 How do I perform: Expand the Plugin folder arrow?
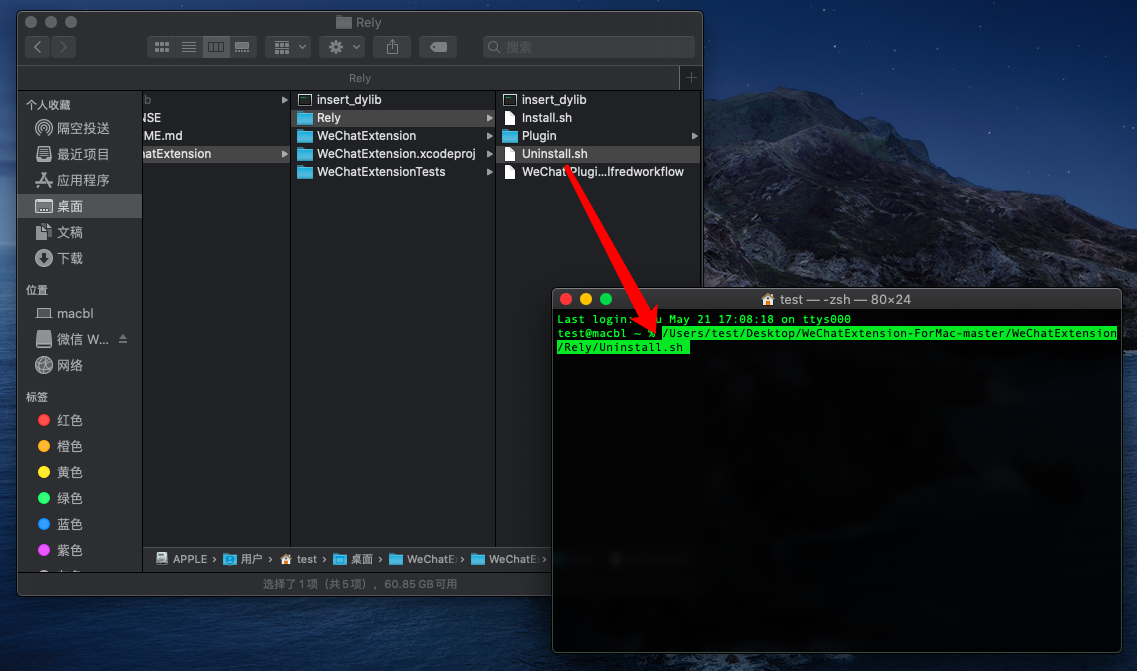pos(695,136)
